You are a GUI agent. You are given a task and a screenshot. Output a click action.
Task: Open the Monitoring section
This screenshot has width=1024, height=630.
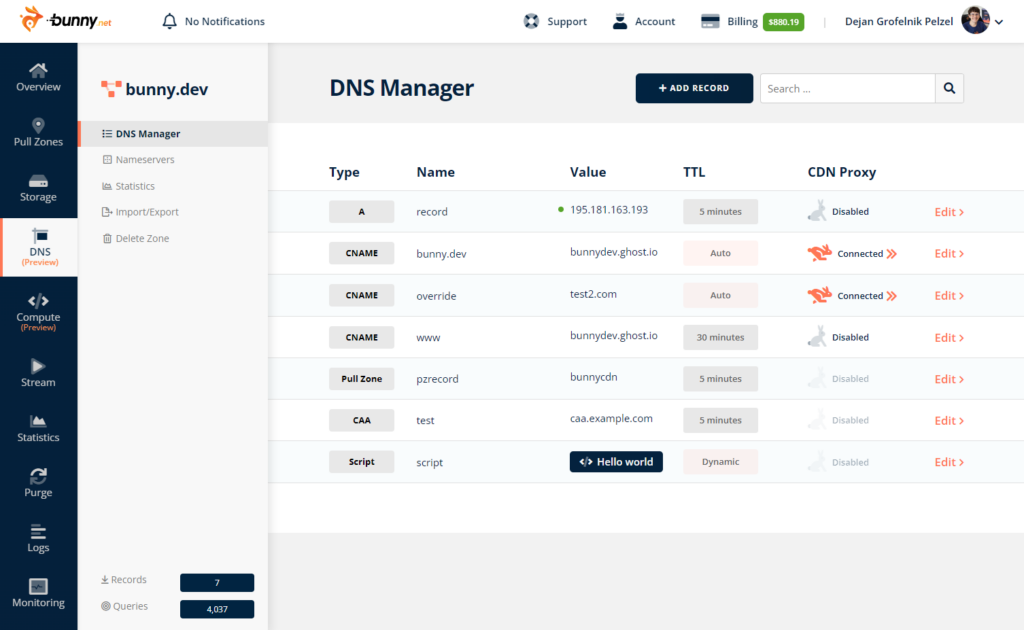[38, 594]
